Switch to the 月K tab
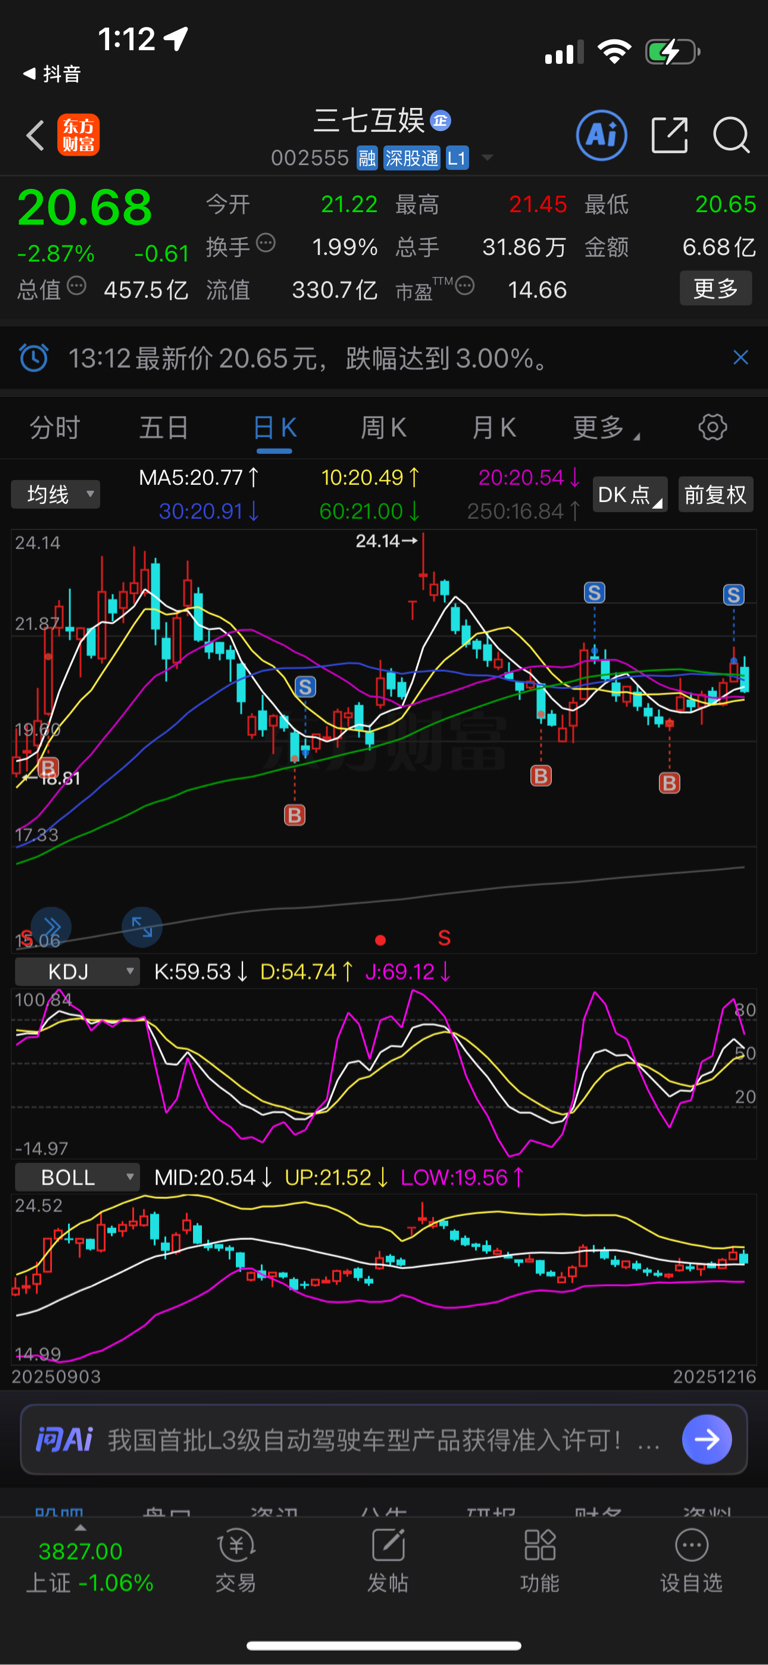This screenshot has width=768, height=1665. [494, 428]
